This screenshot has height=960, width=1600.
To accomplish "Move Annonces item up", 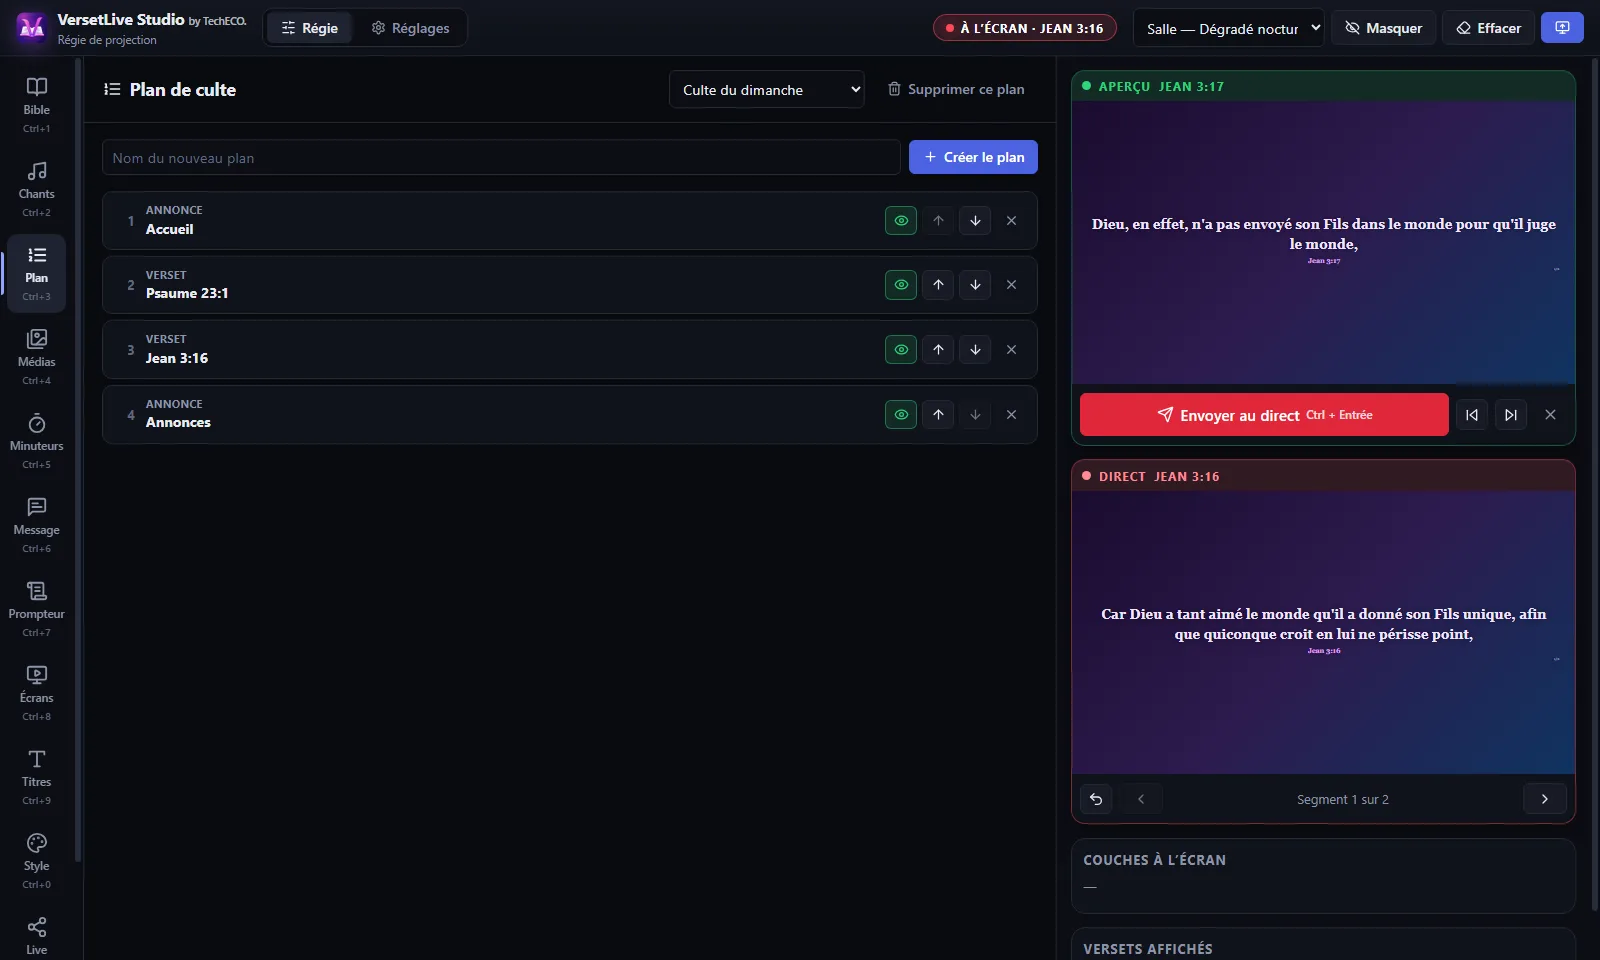I will point(938,415).
